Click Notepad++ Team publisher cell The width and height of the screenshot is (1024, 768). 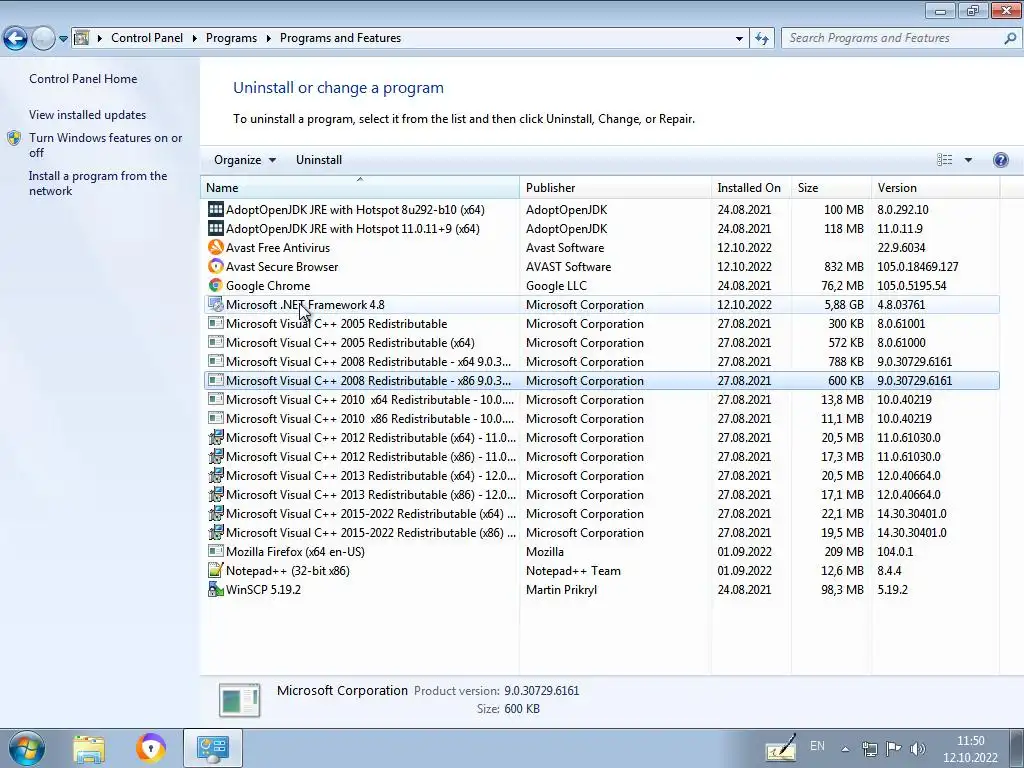pos(573,571)
